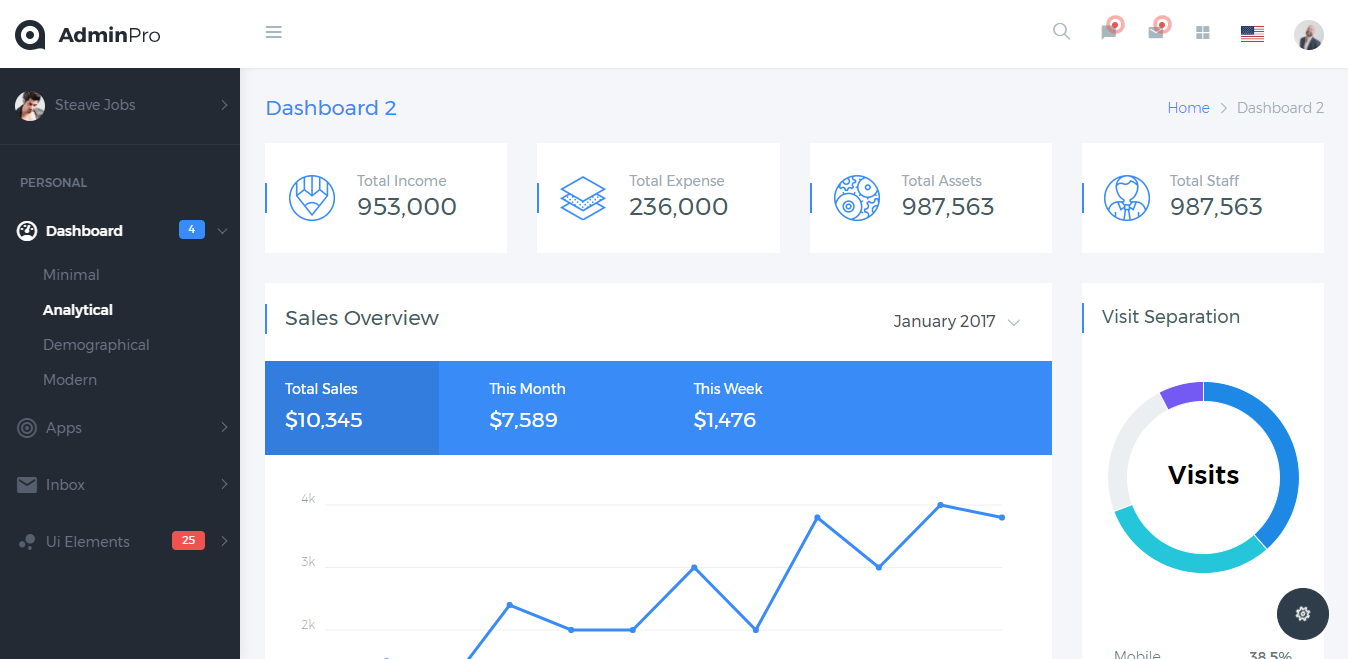
Task: Expand the Inbox menu chevron
Action: pos(224,484)
